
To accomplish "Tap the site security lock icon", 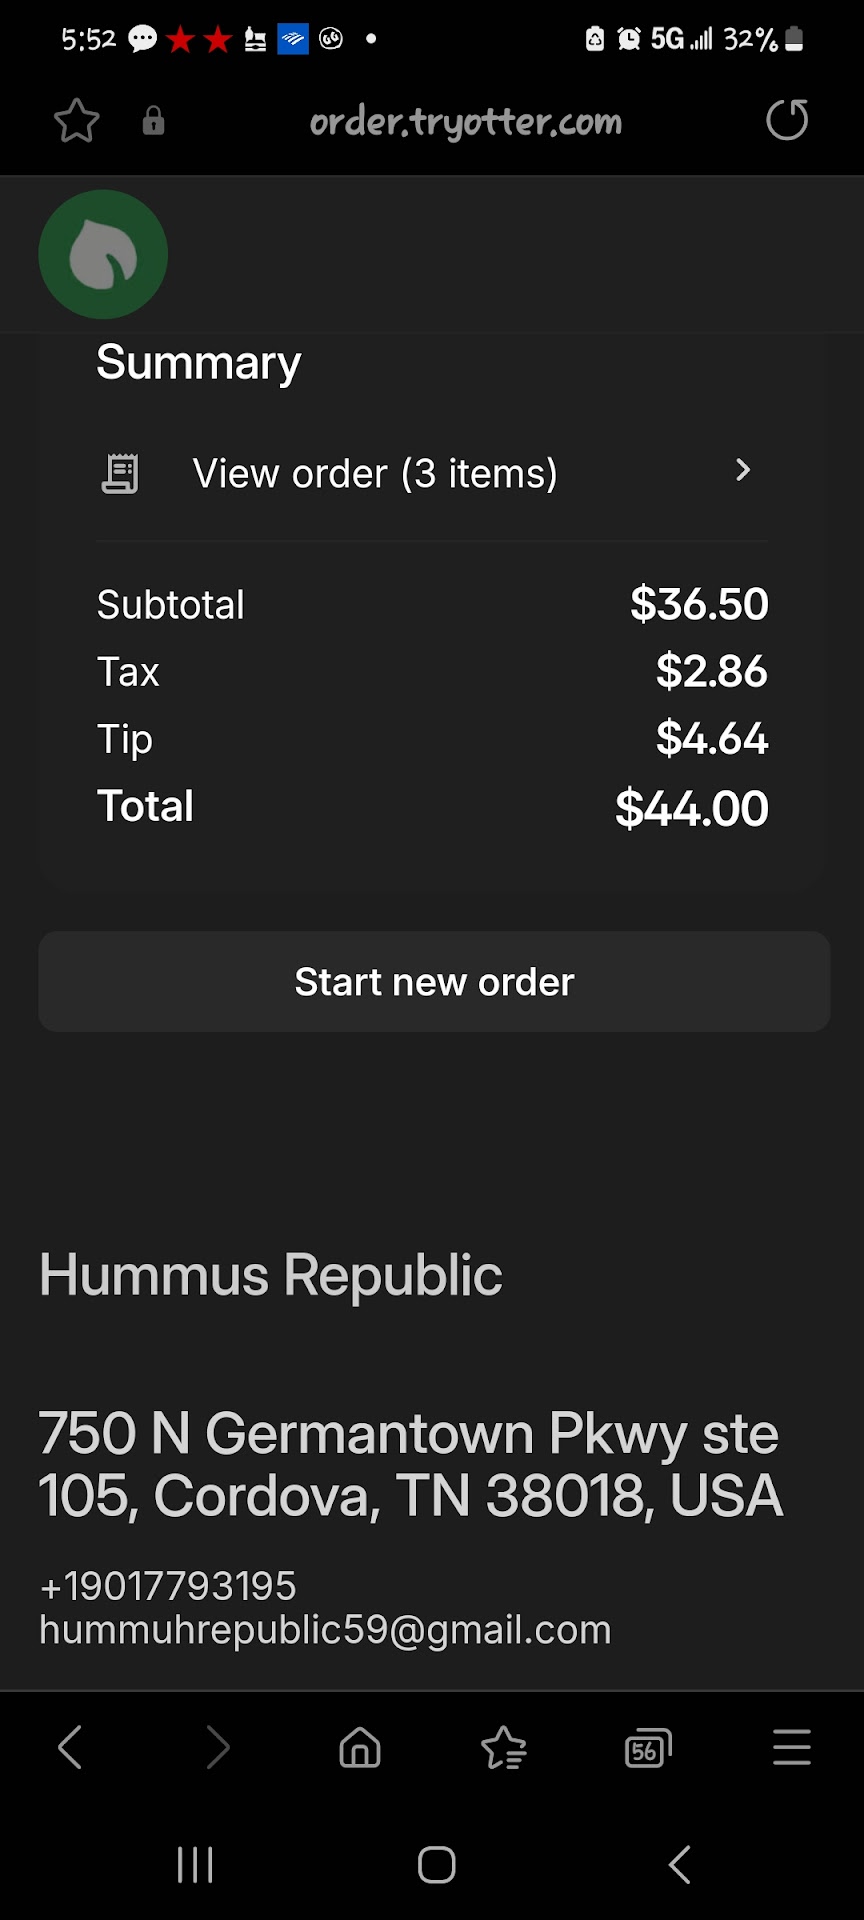I will coord(153,122).
